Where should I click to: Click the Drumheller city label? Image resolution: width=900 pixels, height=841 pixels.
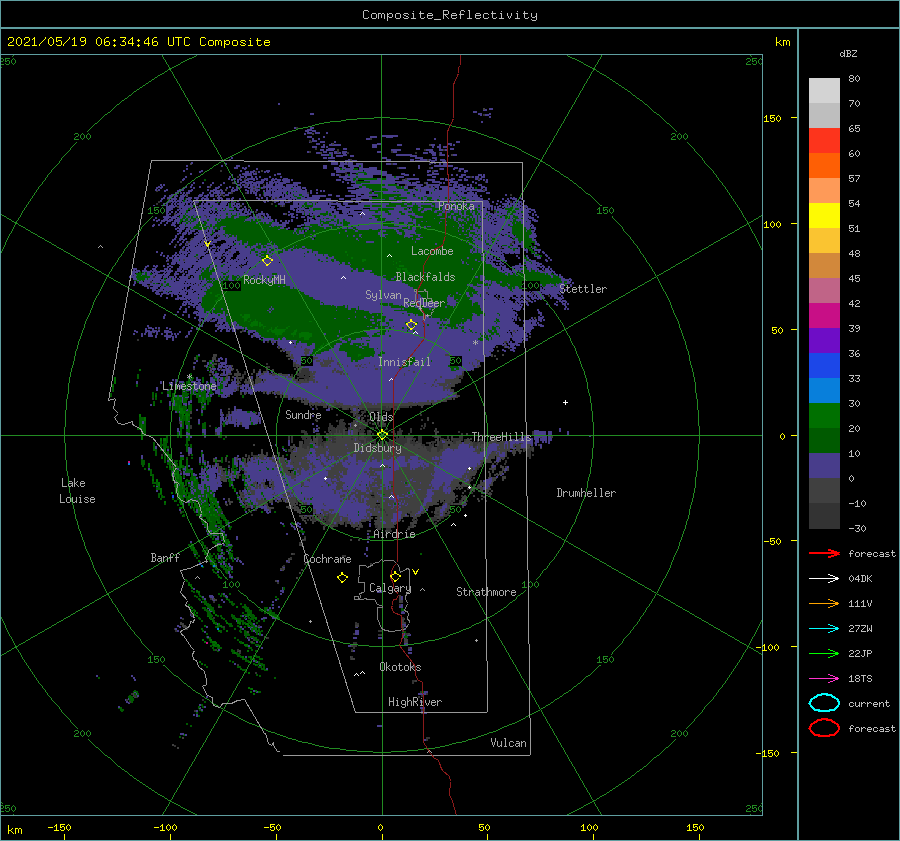pyautogui.click(x=586, y=493)
